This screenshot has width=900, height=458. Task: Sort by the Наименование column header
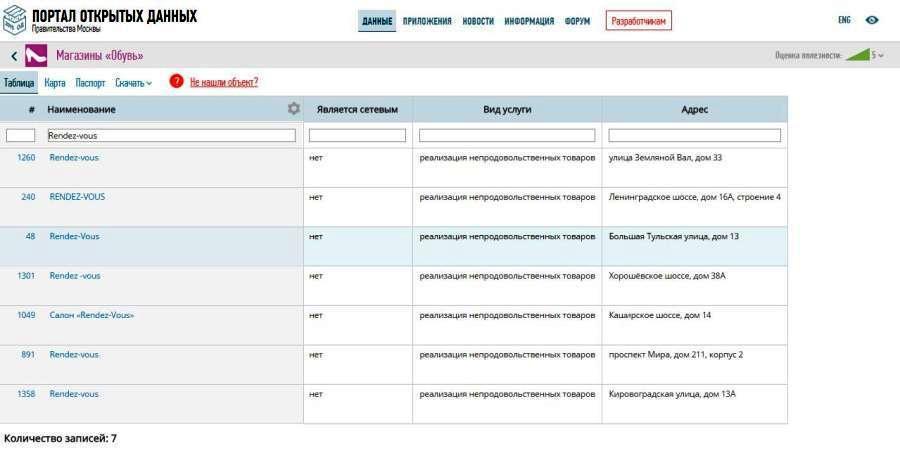(82, 109)
